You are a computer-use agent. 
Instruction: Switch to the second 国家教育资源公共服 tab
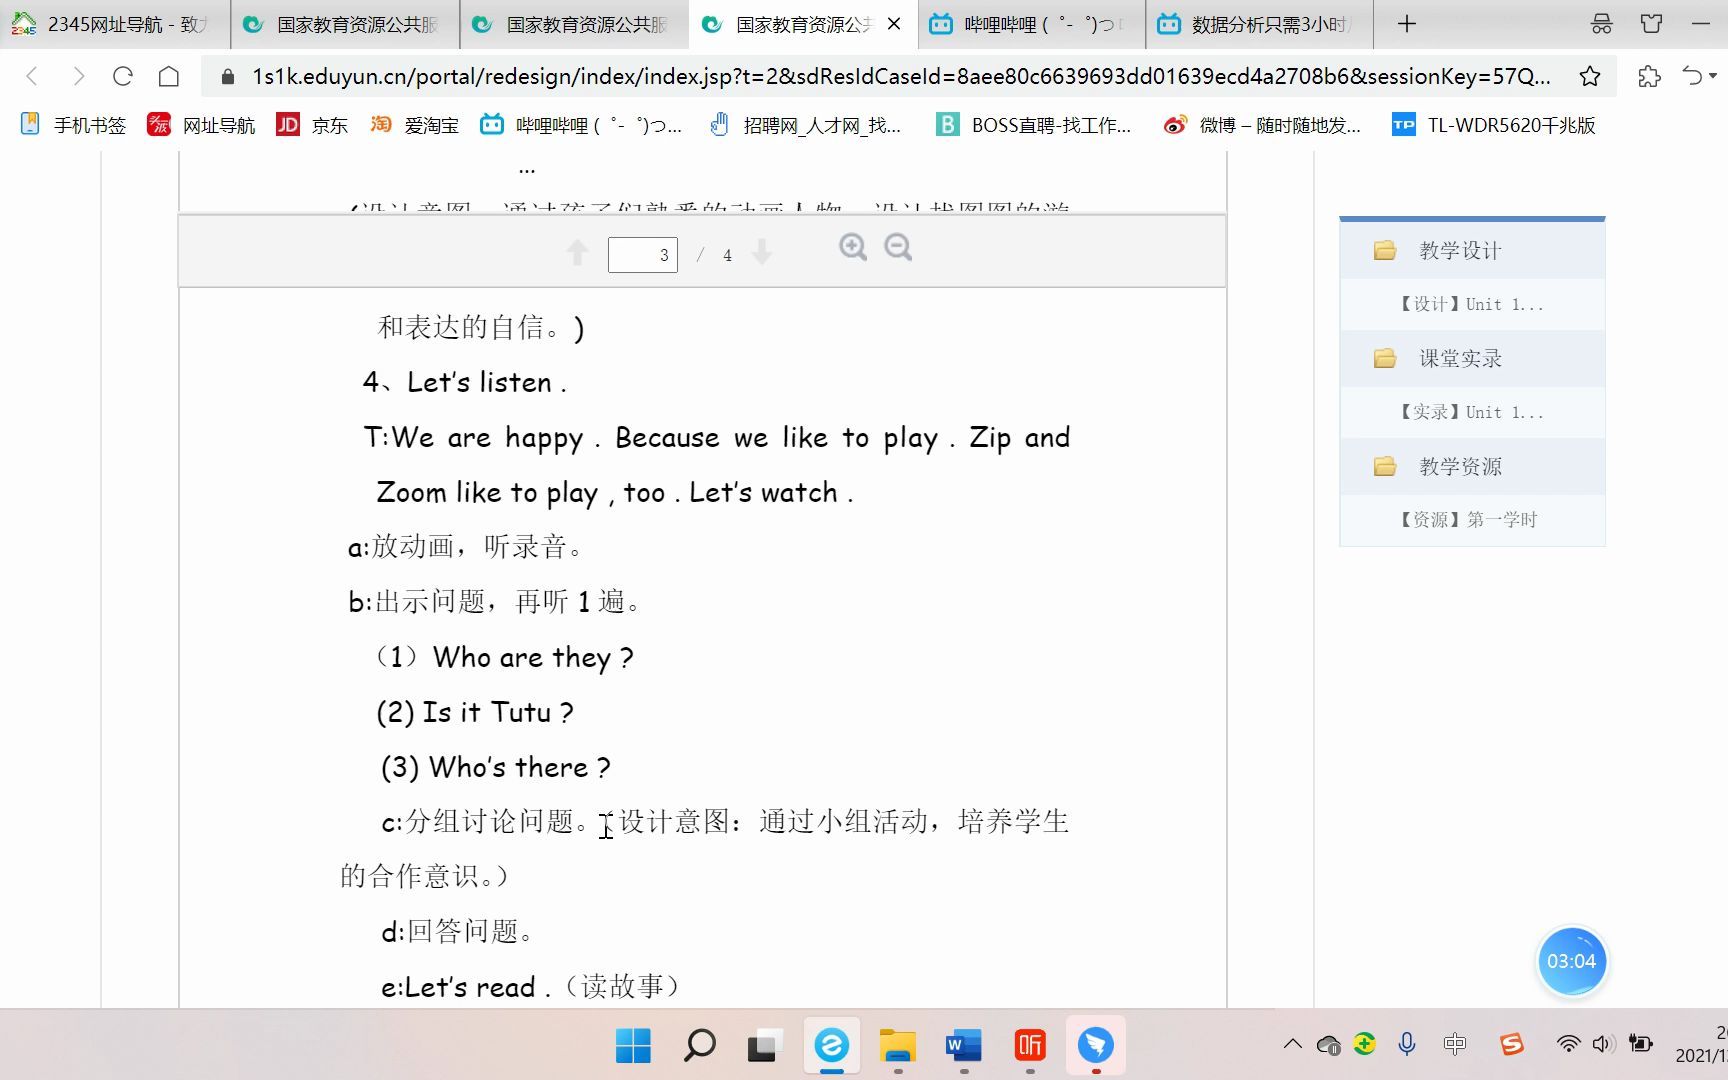coord(575,24)
